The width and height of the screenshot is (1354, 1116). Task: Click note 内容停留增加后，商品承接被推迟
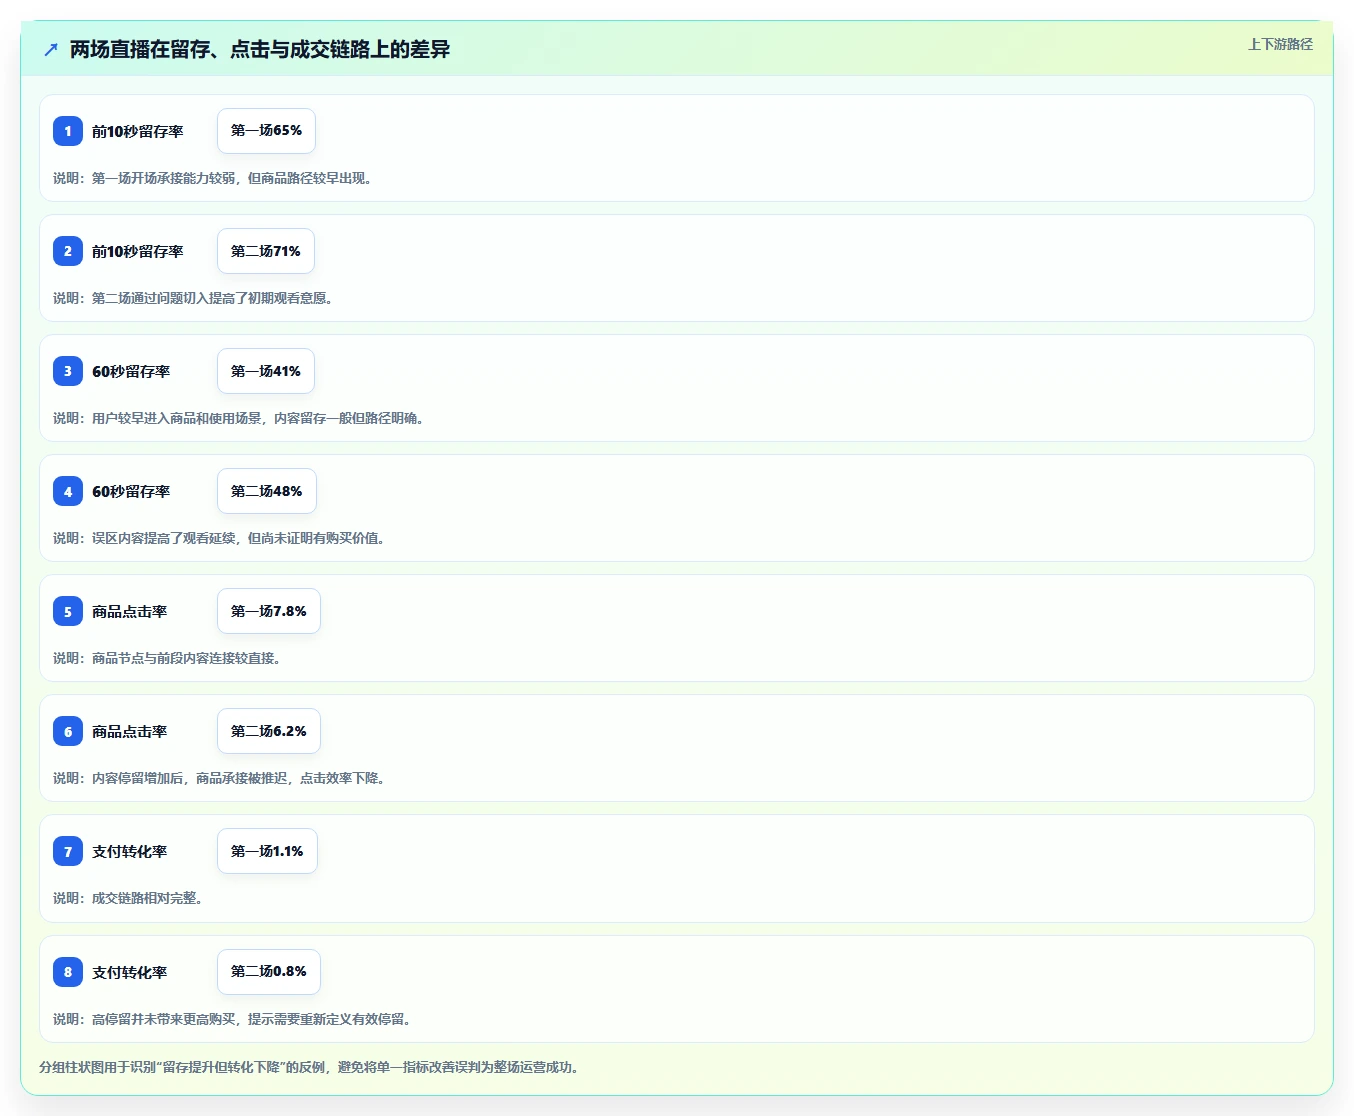[221, 778]
